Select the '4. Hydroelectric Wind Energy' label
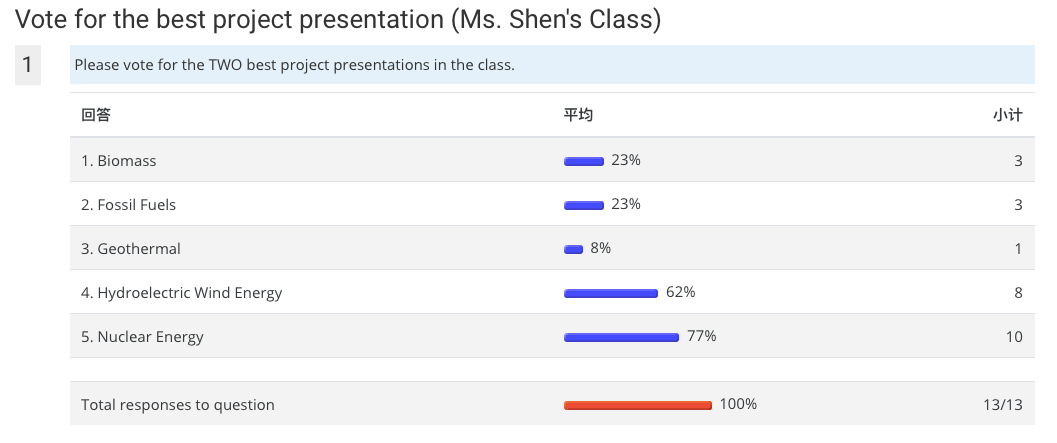The width and height of the screenshot is (1057, 443). 181,293
